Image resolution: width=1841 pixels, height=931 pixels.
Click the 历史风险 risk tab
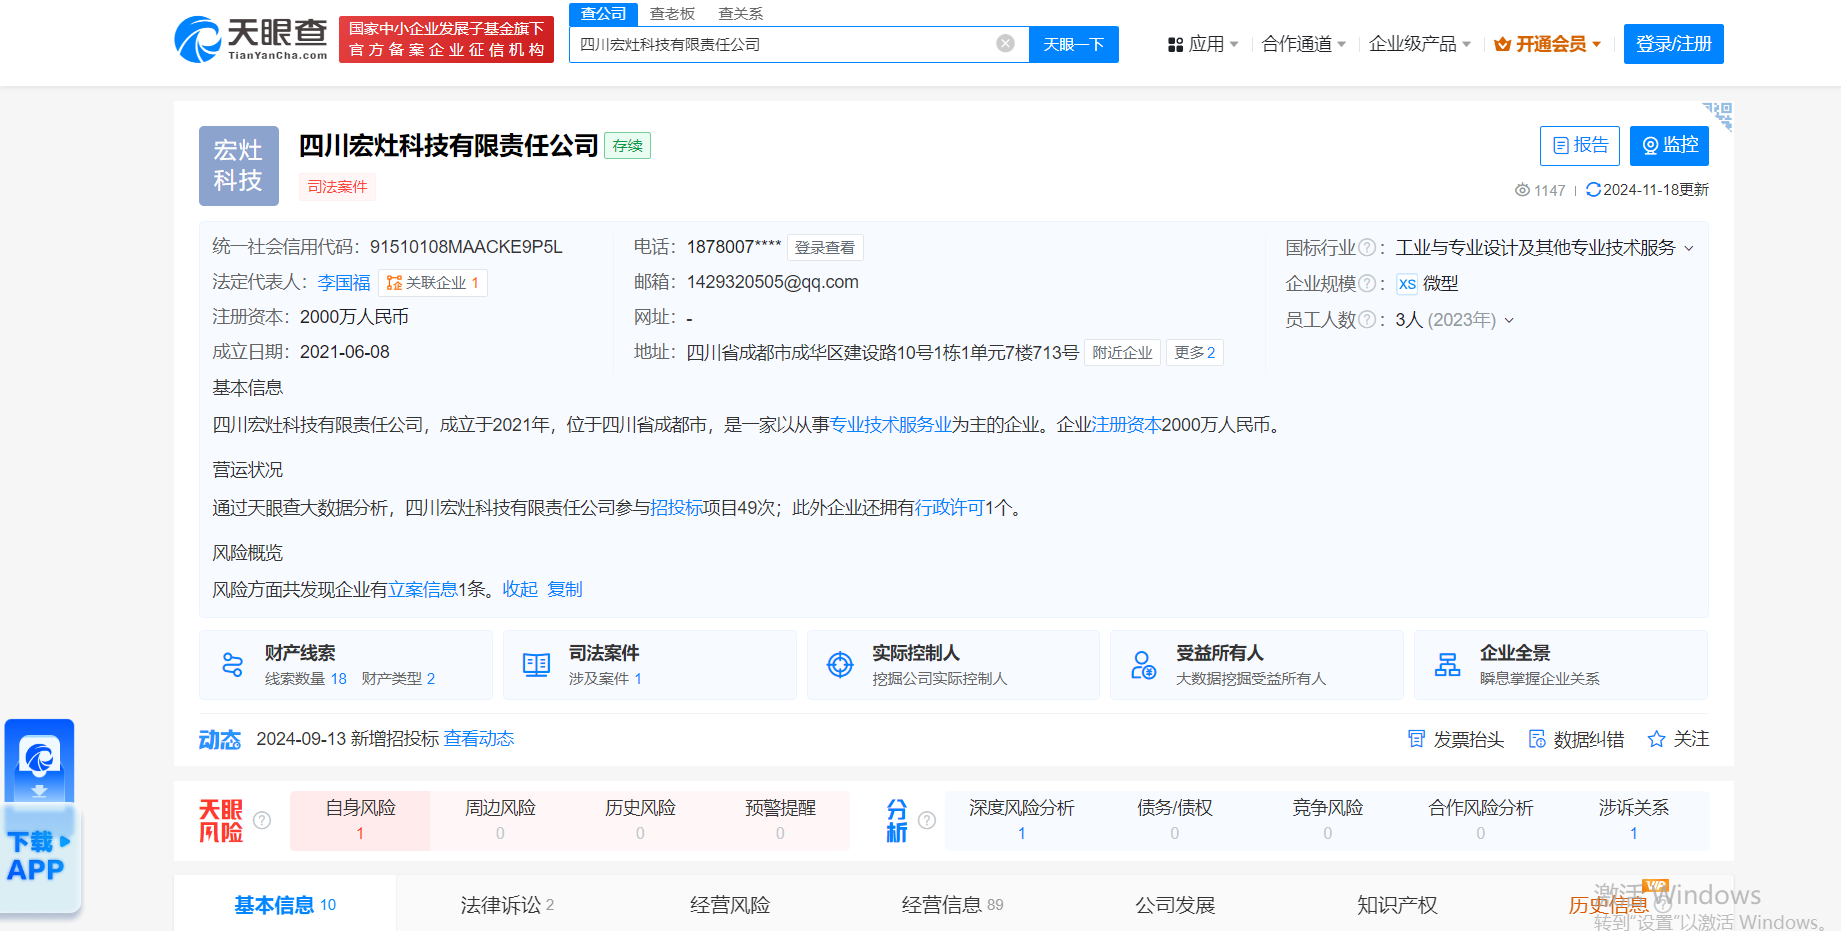click(x=640, y=820)
